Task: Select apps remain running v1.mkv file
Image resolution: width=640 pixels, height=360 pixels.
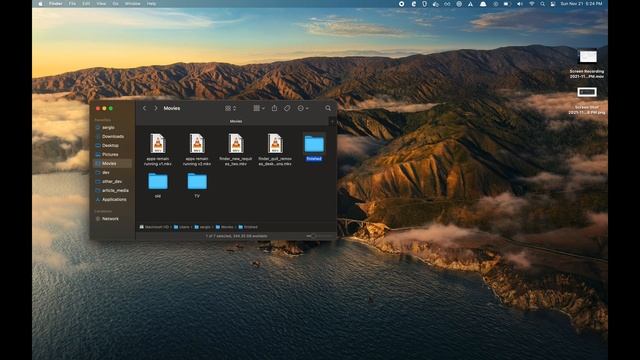Action: click(x=158, y=149)
